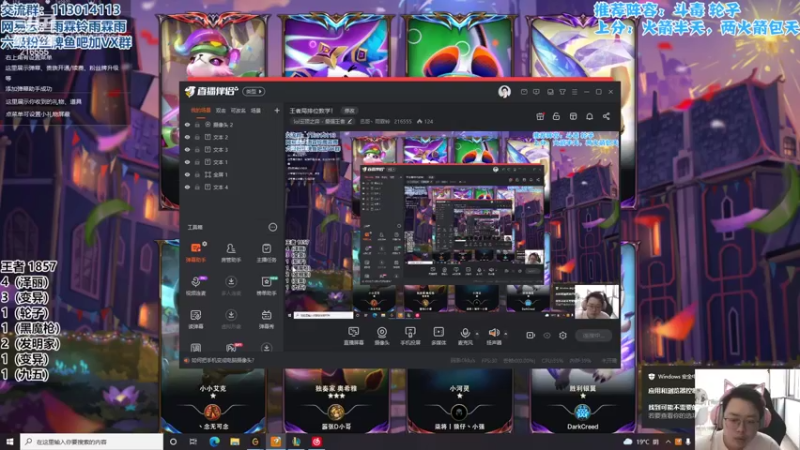
Task: Click the share icon in room header
Action: tap(607, 116)
